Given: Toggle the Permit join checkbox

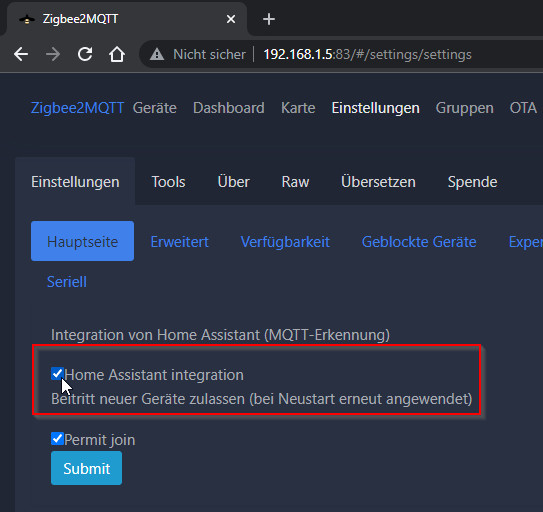Looking at the screenshot, I should [57, 439].
